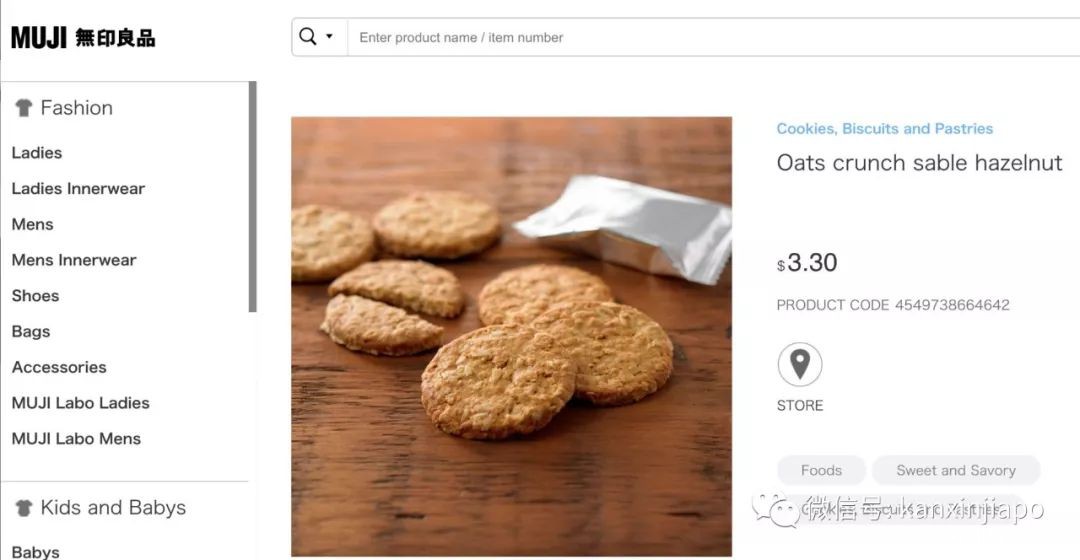Open the Accessories category

point(59,367)
